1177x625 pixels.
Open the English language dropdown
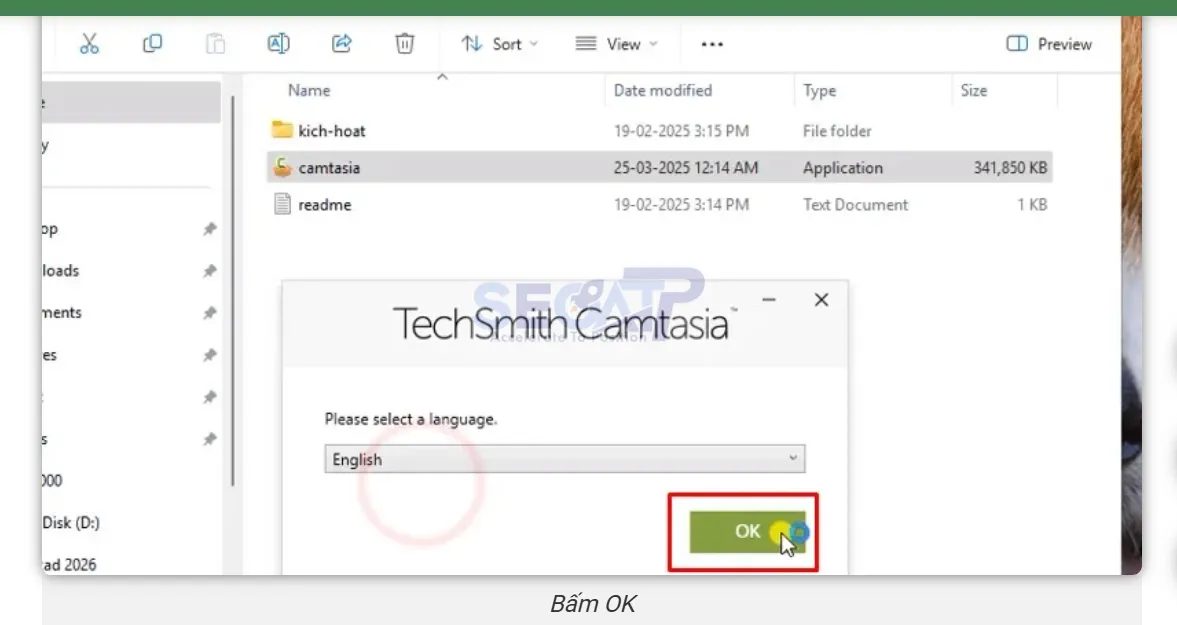pos(795,458)
